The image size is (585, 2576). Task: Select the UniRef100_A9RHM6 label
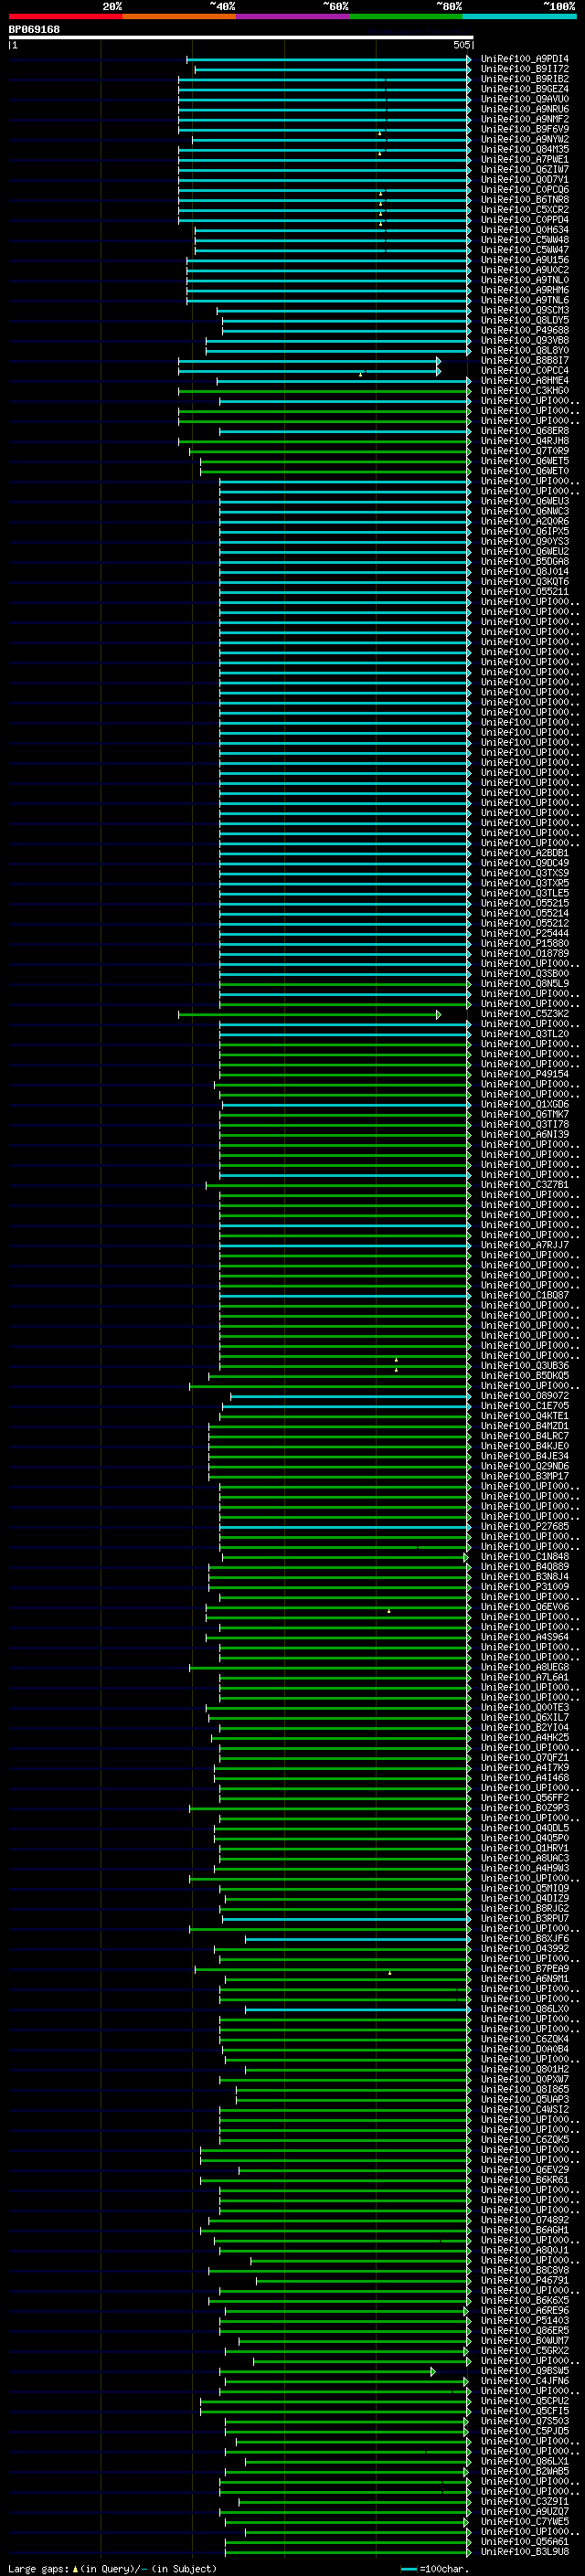(x=524, y=290)
